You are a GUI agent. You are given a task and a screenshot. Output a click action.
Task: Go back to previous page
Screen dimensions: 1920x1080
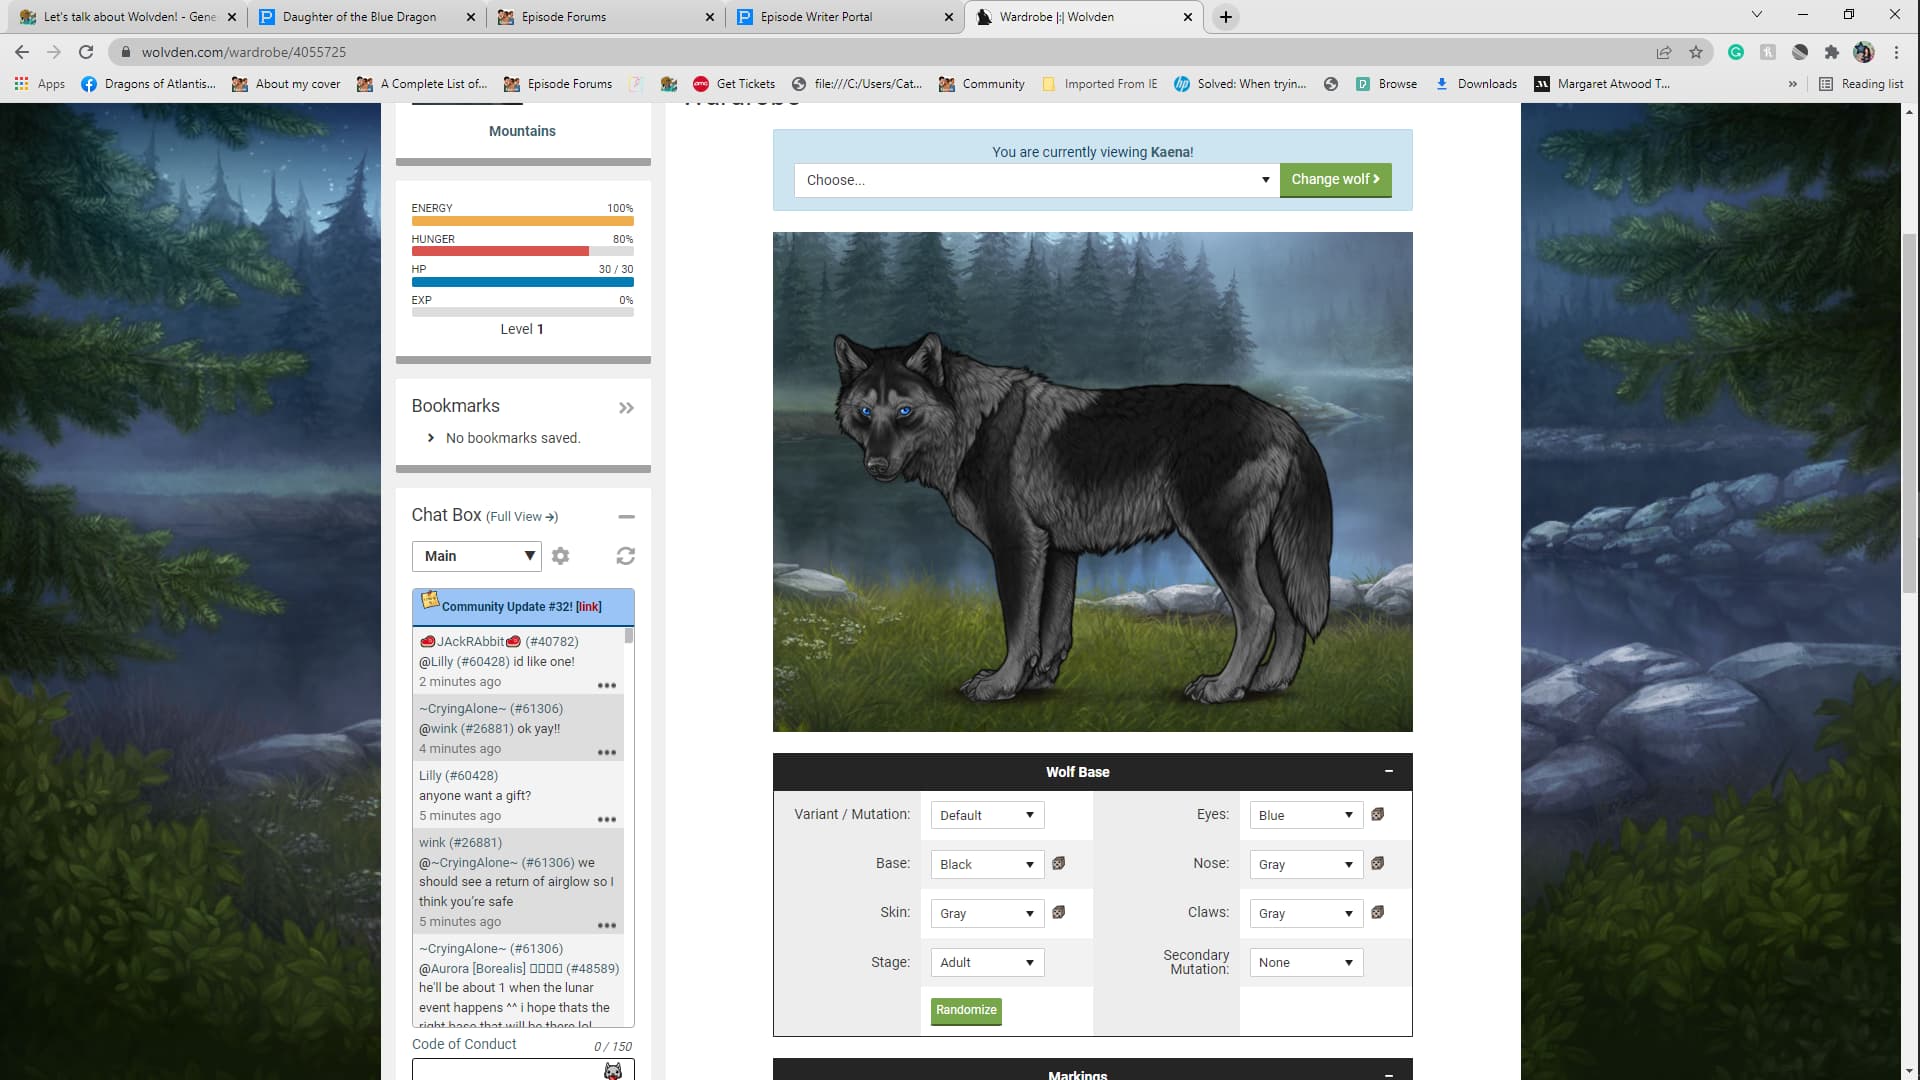pos(22,52)
